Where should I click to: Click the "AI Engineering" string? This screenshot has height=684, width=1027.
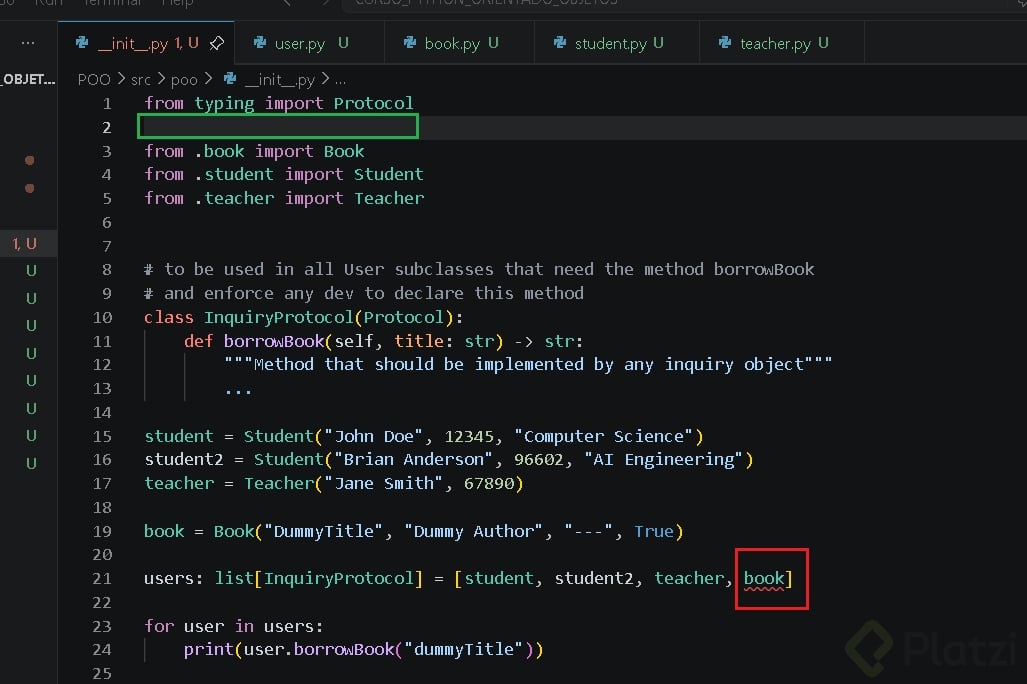click(663, 459)
